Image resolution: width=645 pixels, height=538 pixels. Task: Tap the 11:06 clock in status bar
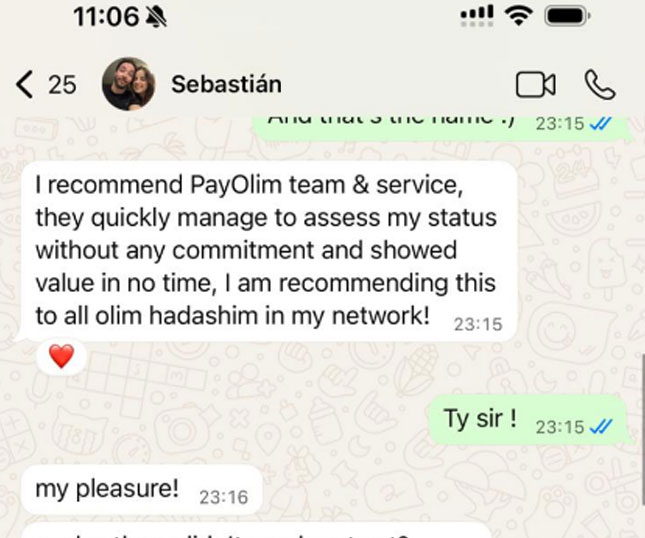[x=107, y=17]
